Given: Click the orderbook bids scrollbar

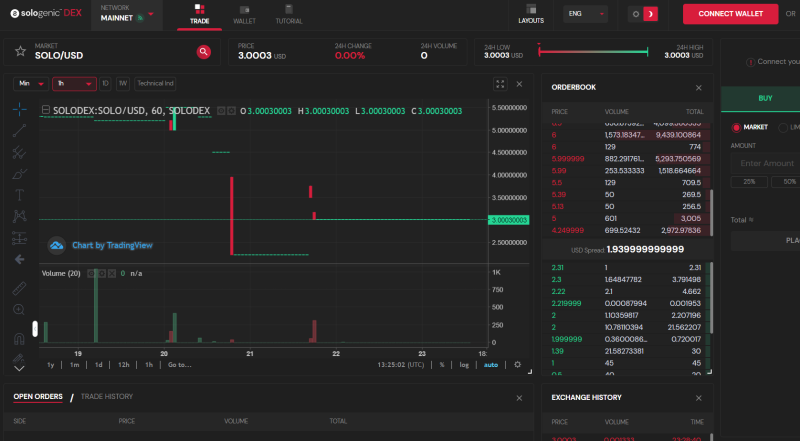Looking at the screenshot, I should coord(711,298).
